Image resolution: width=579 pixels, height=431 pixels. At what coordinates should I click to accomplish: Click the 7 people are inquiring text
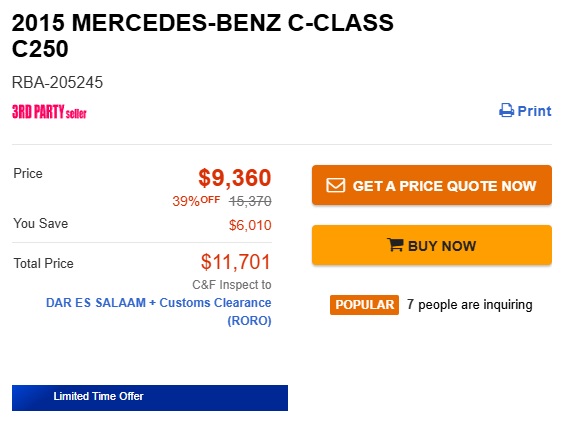tap(469, 305)
